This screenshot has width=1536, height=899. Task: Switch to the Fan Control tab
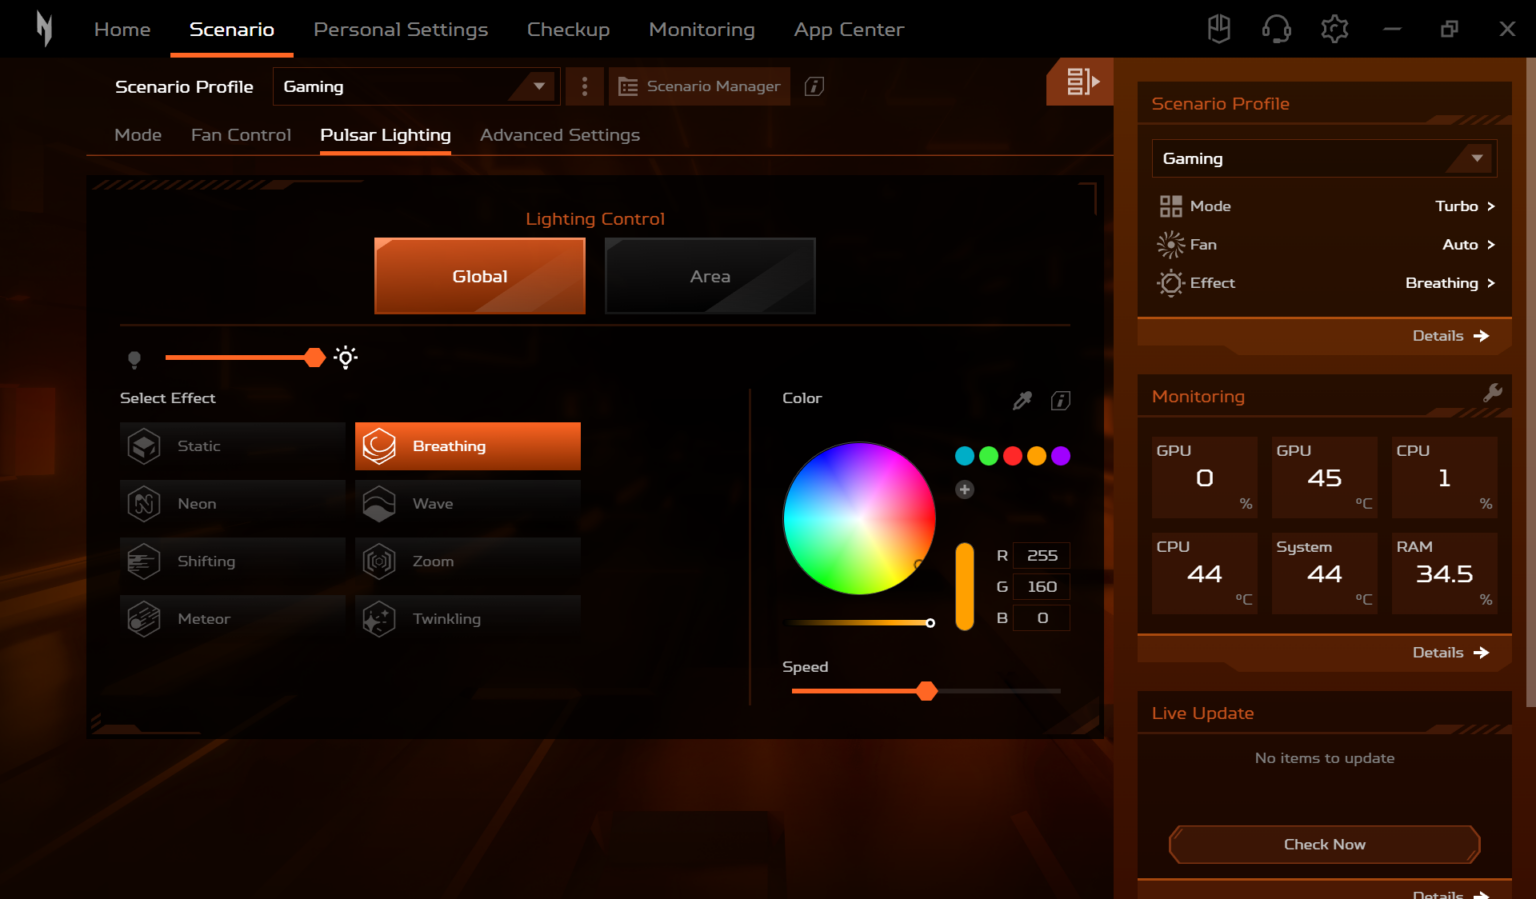coord(241,135)
